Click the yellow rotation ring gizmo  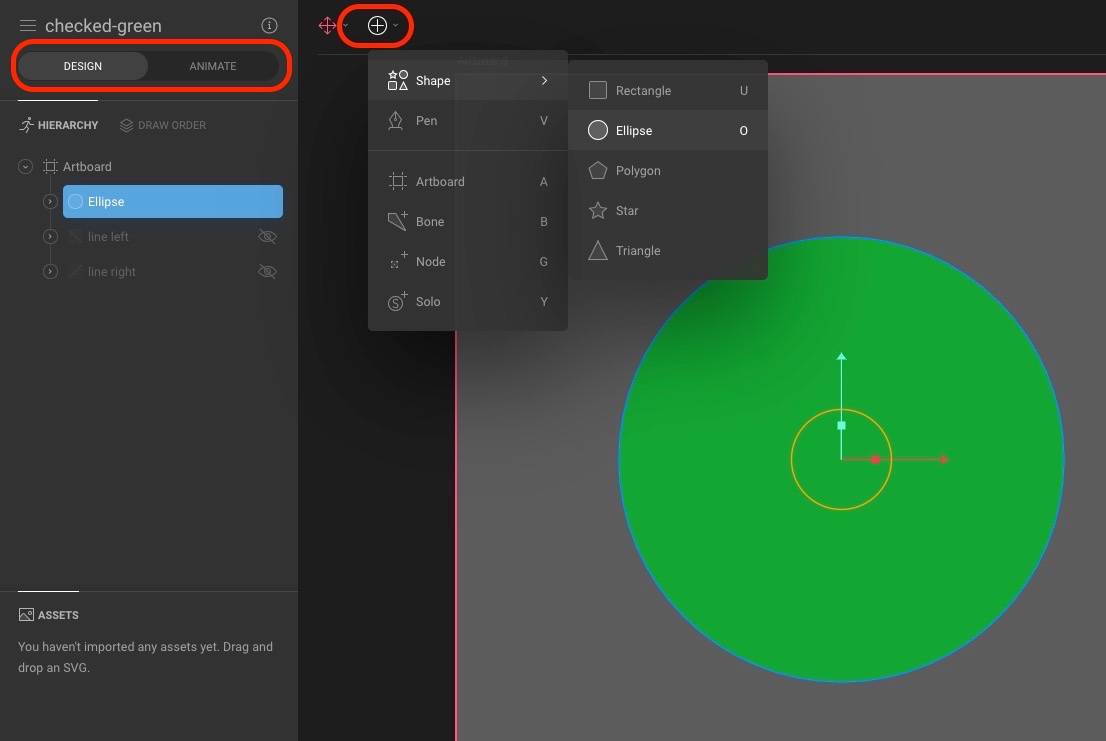pyautogui.click(x=841, y=460)
